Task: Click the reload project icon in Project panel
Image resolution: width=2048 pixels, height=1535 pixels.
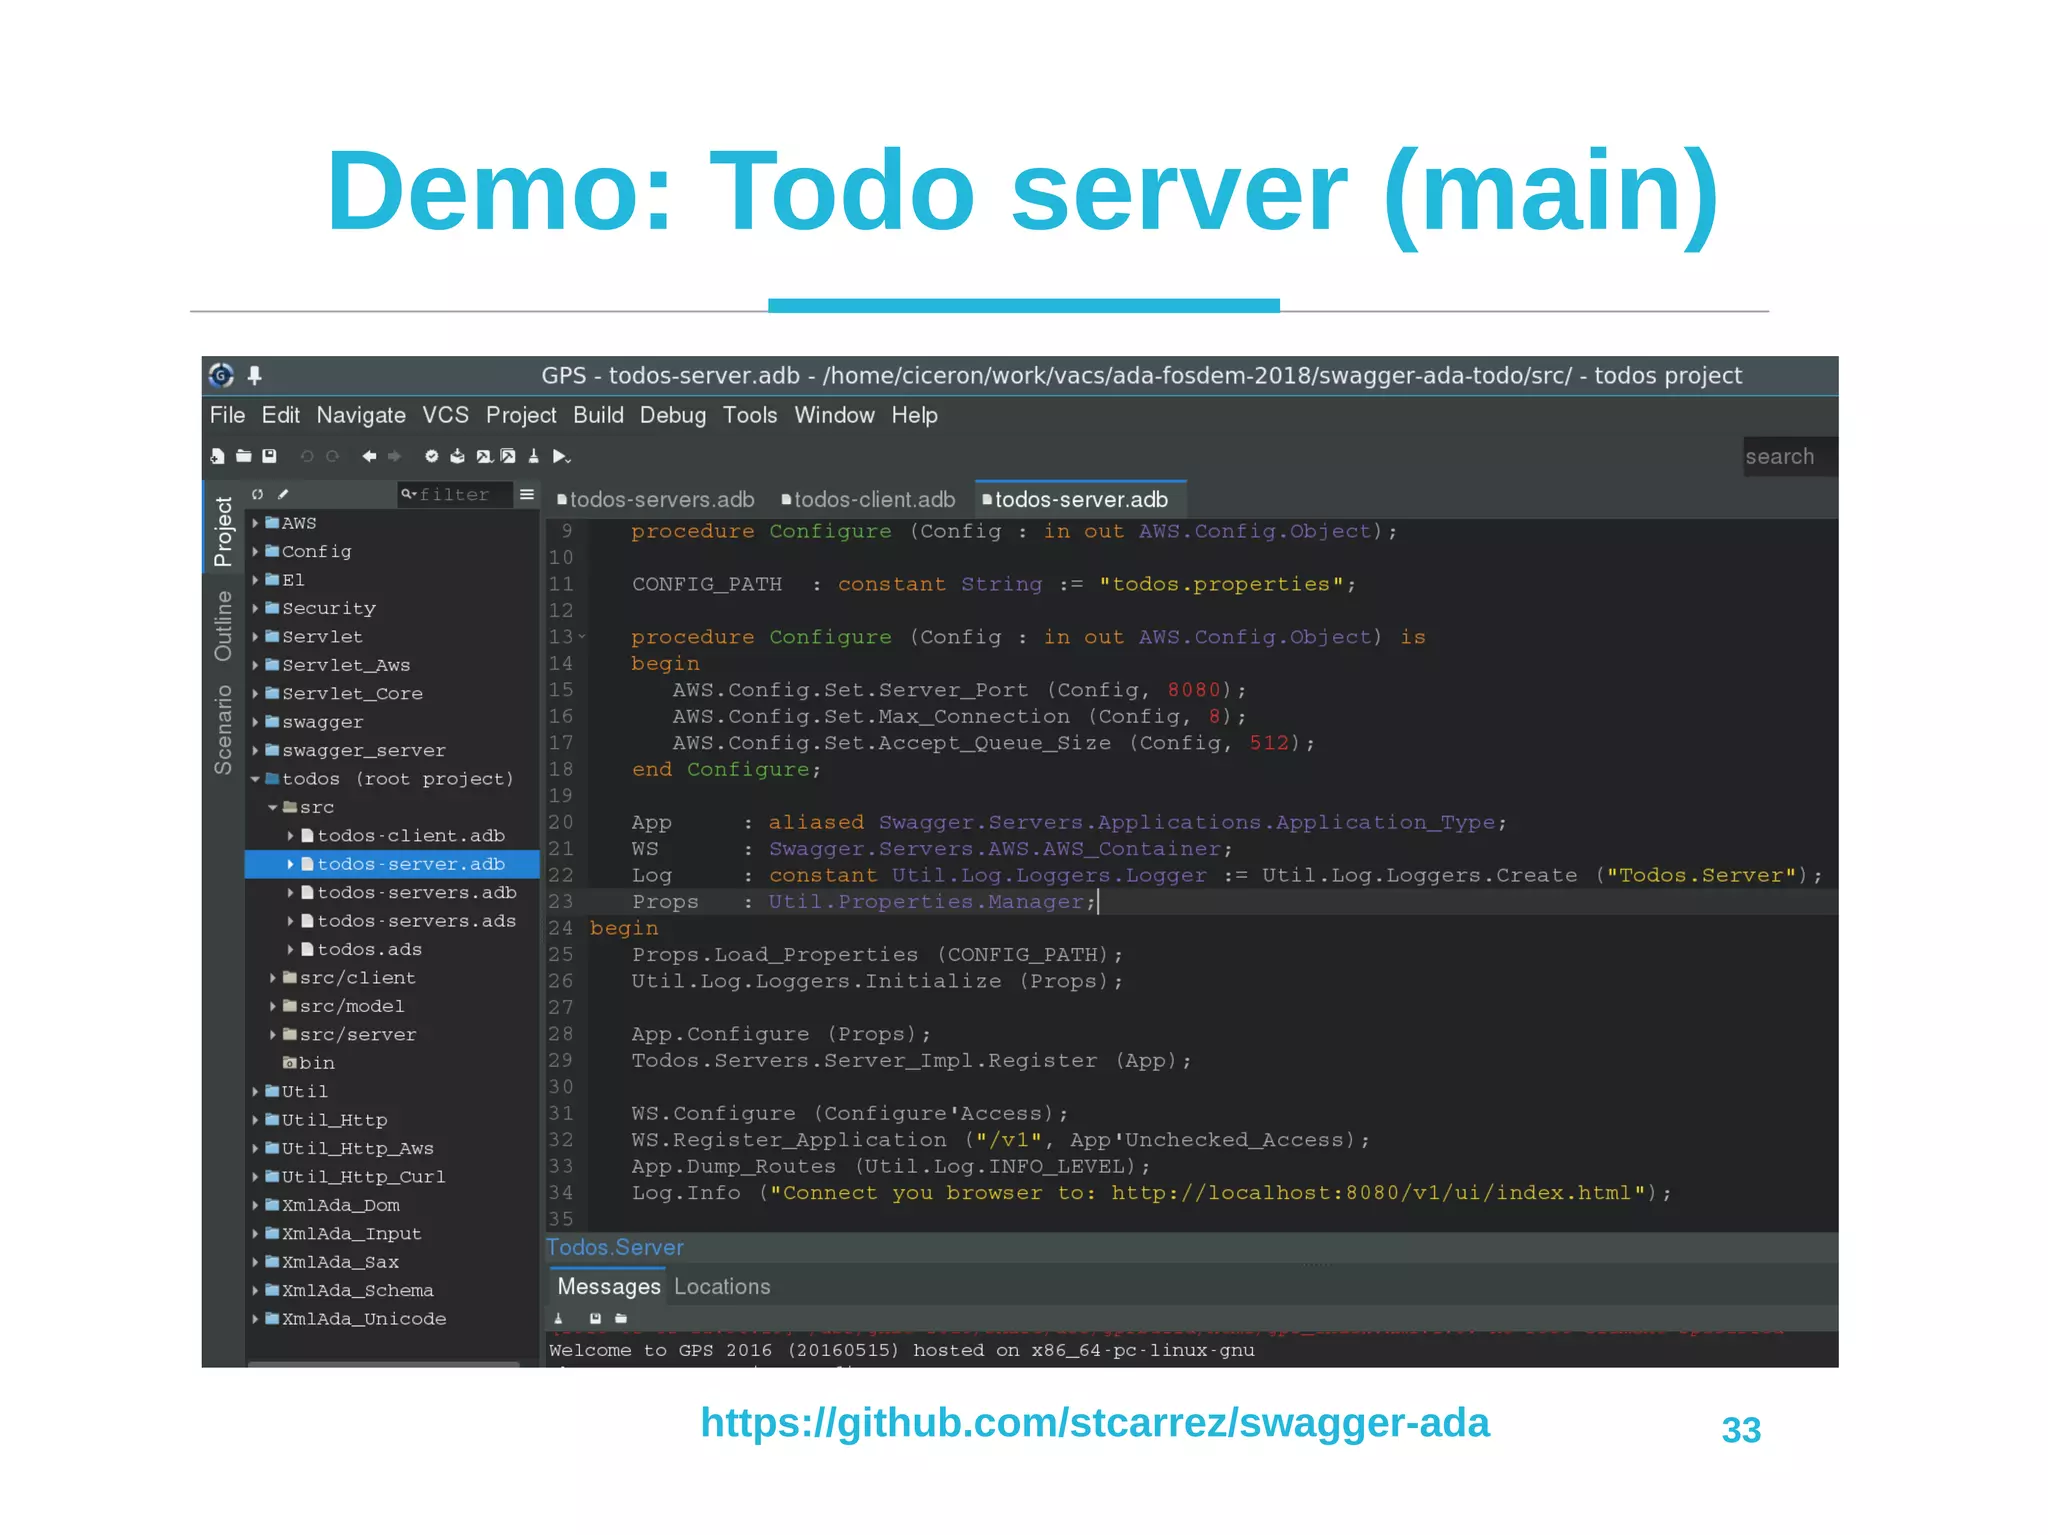Action: pyautogui.click(x=257, y=494)
